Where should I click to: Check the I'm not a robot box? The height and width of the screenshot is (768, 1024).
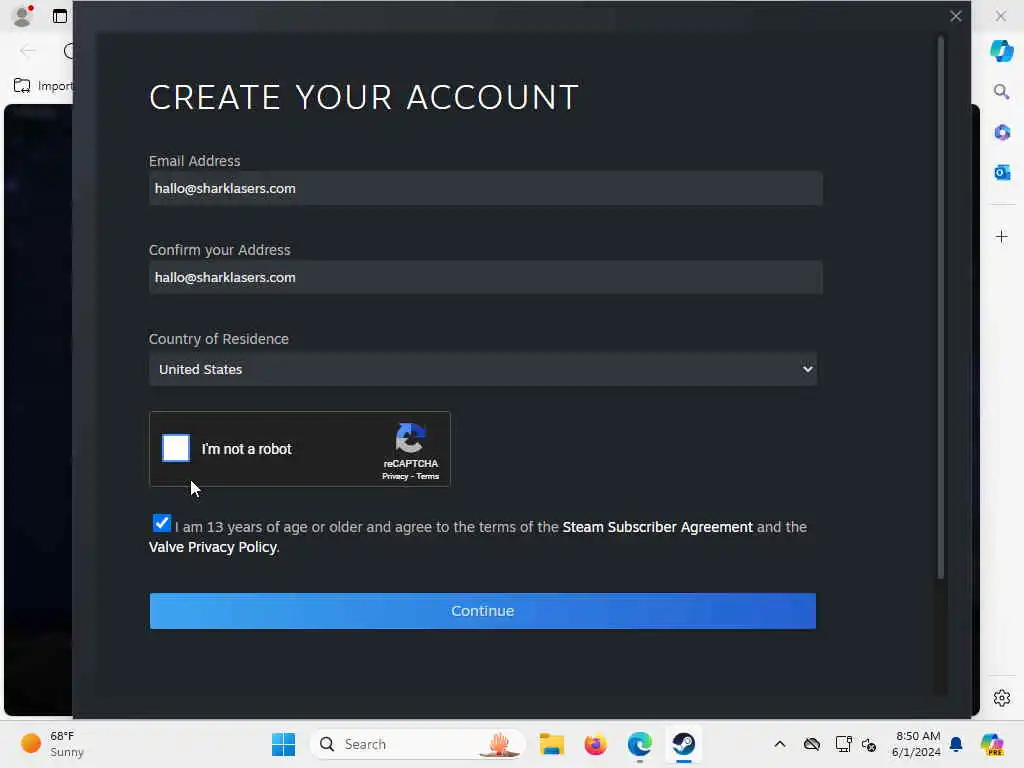[176, 448]
